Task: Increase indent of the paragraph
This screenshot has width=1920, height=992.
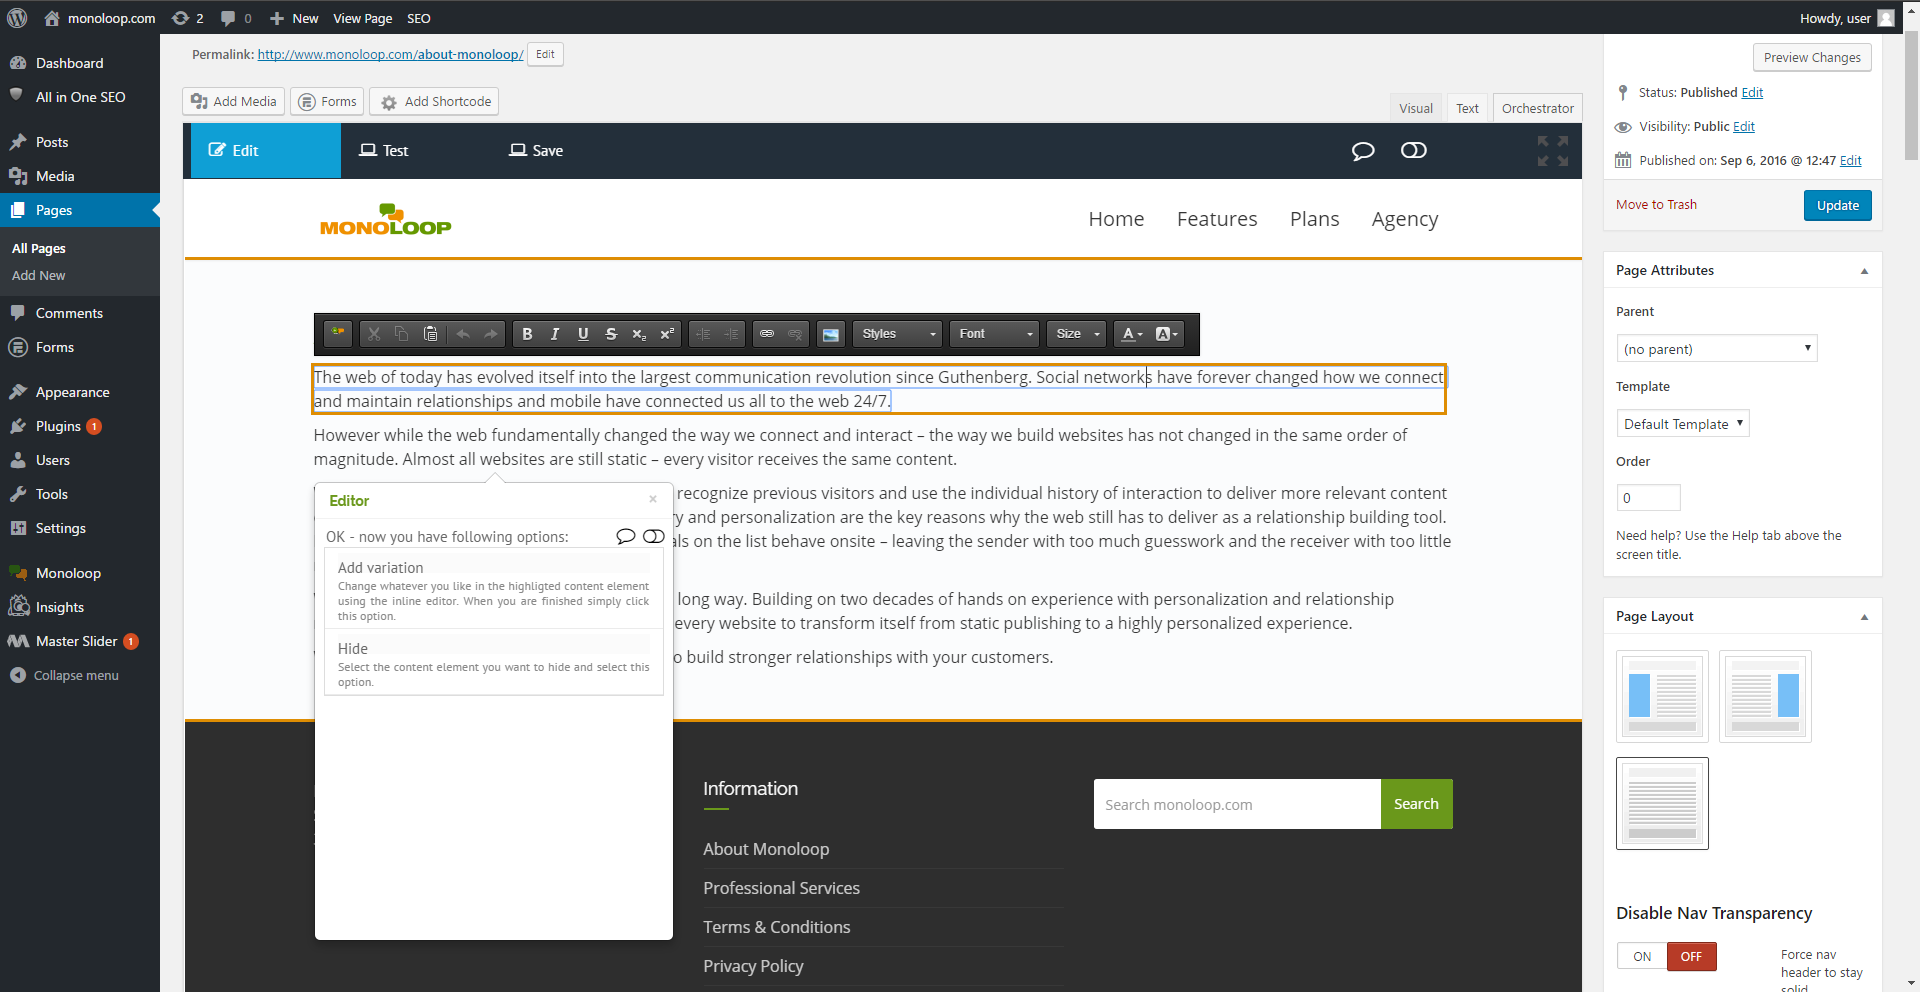Action: [731, 334]
